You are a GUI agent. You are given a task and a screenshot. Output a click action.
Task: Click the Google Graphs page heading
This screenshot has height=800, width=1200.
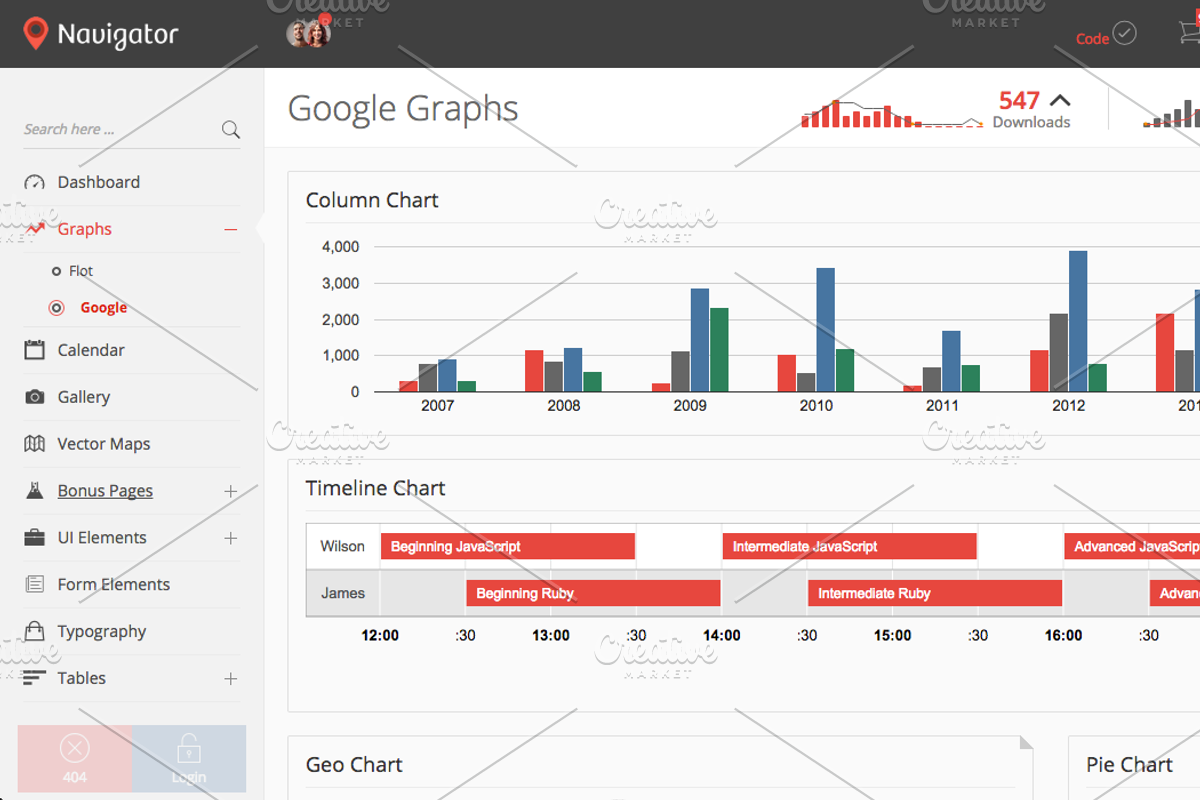coord(403,108)
